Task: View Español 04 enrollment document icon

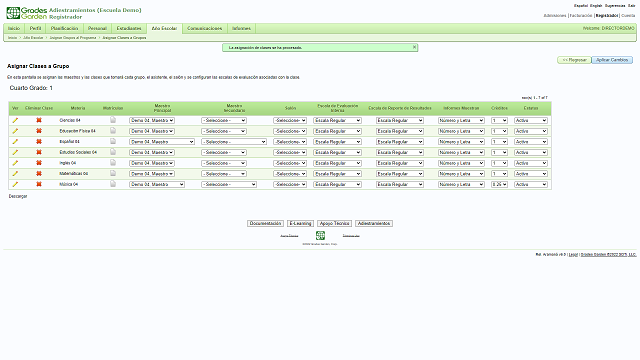Action: 113,141
